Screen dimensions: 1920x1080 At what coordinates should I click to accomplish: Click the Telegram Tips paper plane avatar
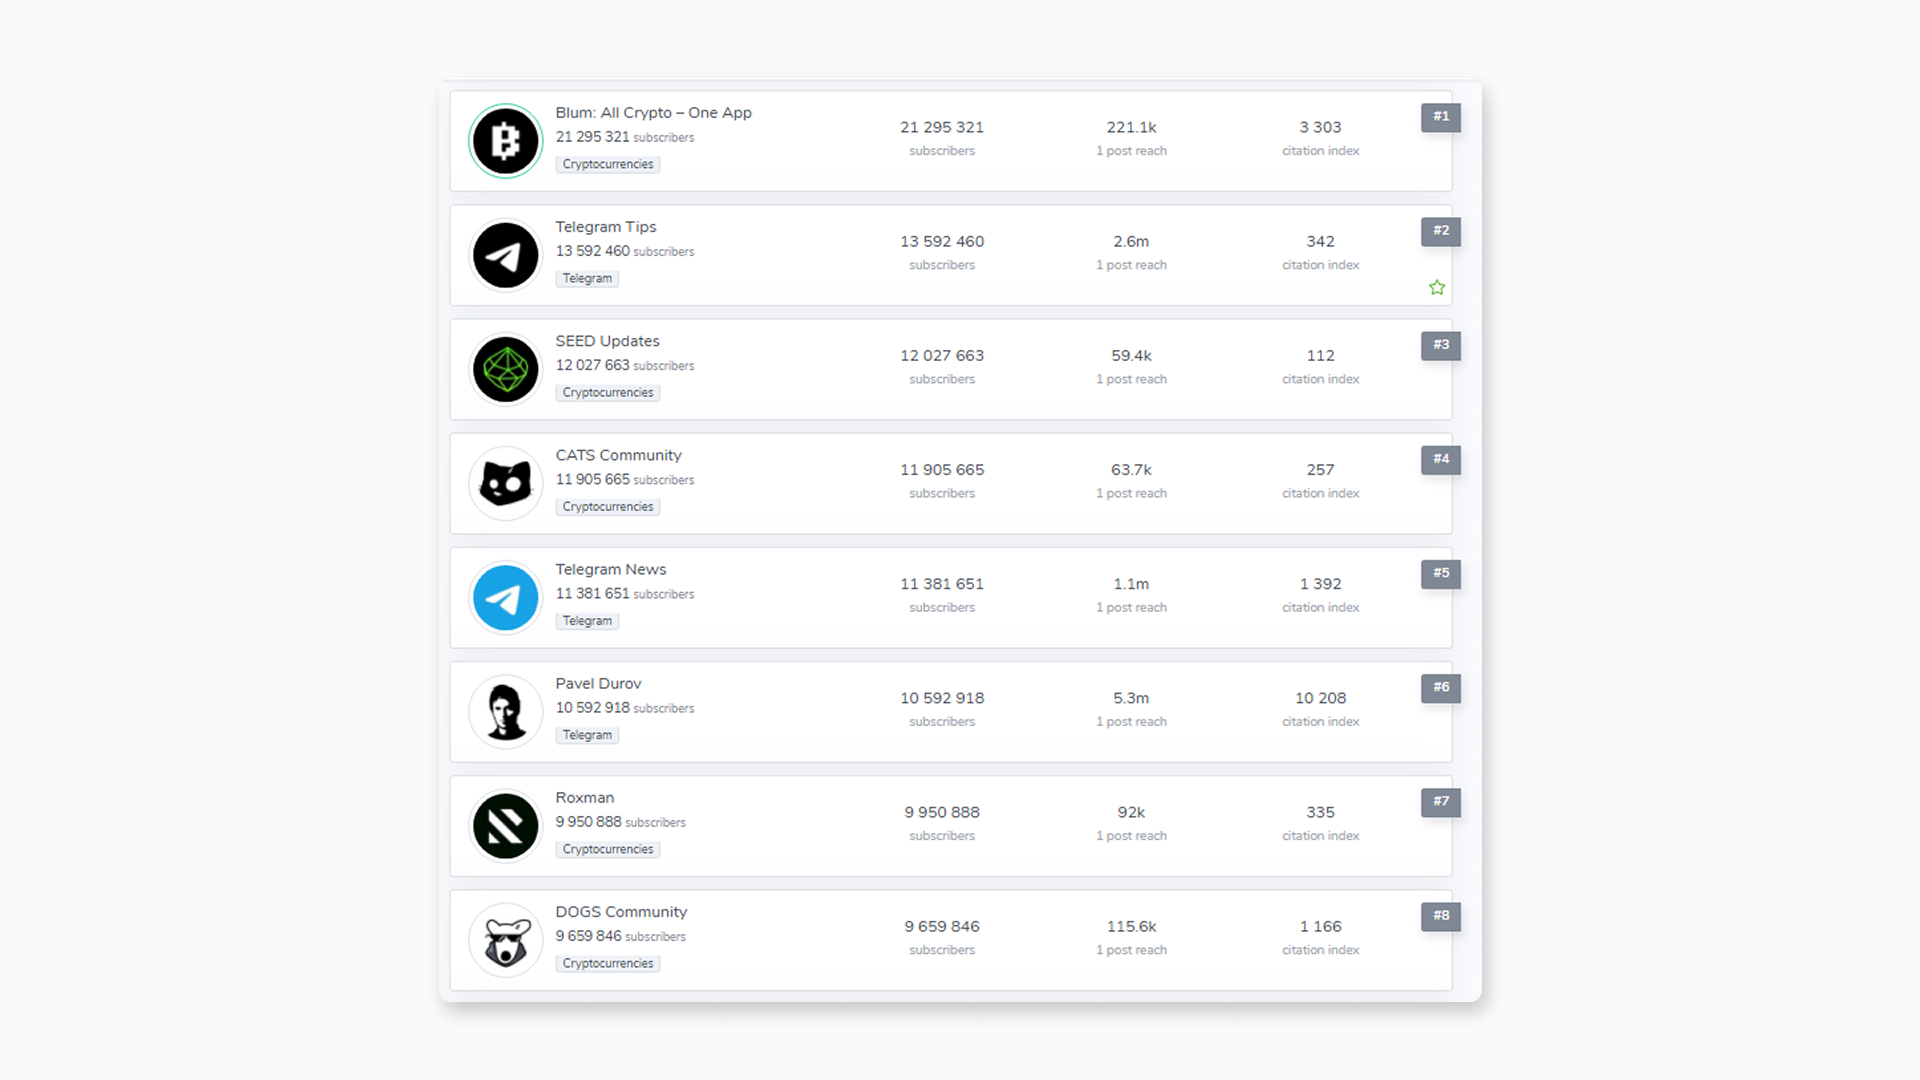point(505,255)
